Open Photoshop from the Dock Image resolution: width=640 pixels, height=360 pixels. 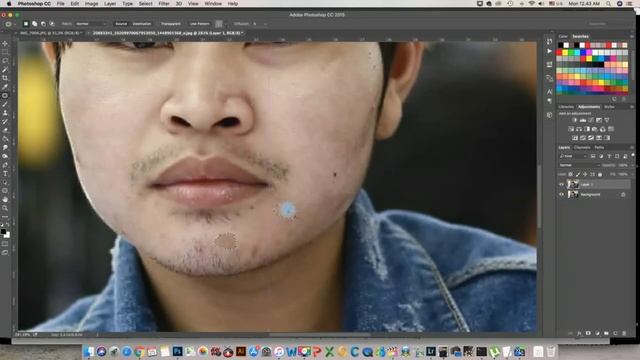[x=178, y=351]
